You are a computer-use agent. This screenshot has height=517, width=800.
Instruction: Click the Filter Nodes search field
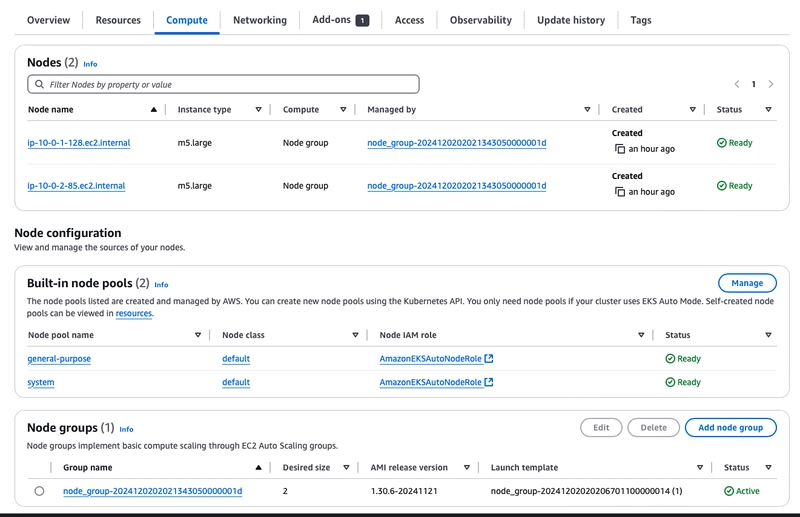click(223, 85)
